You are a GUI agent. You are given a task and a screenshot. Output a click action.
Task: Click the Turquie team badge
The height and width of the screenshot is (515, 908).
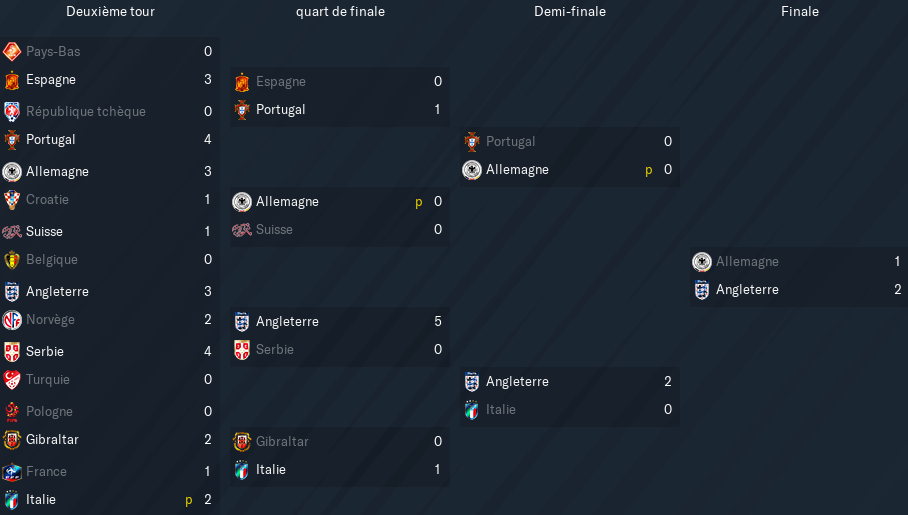[x=12, y=379]
